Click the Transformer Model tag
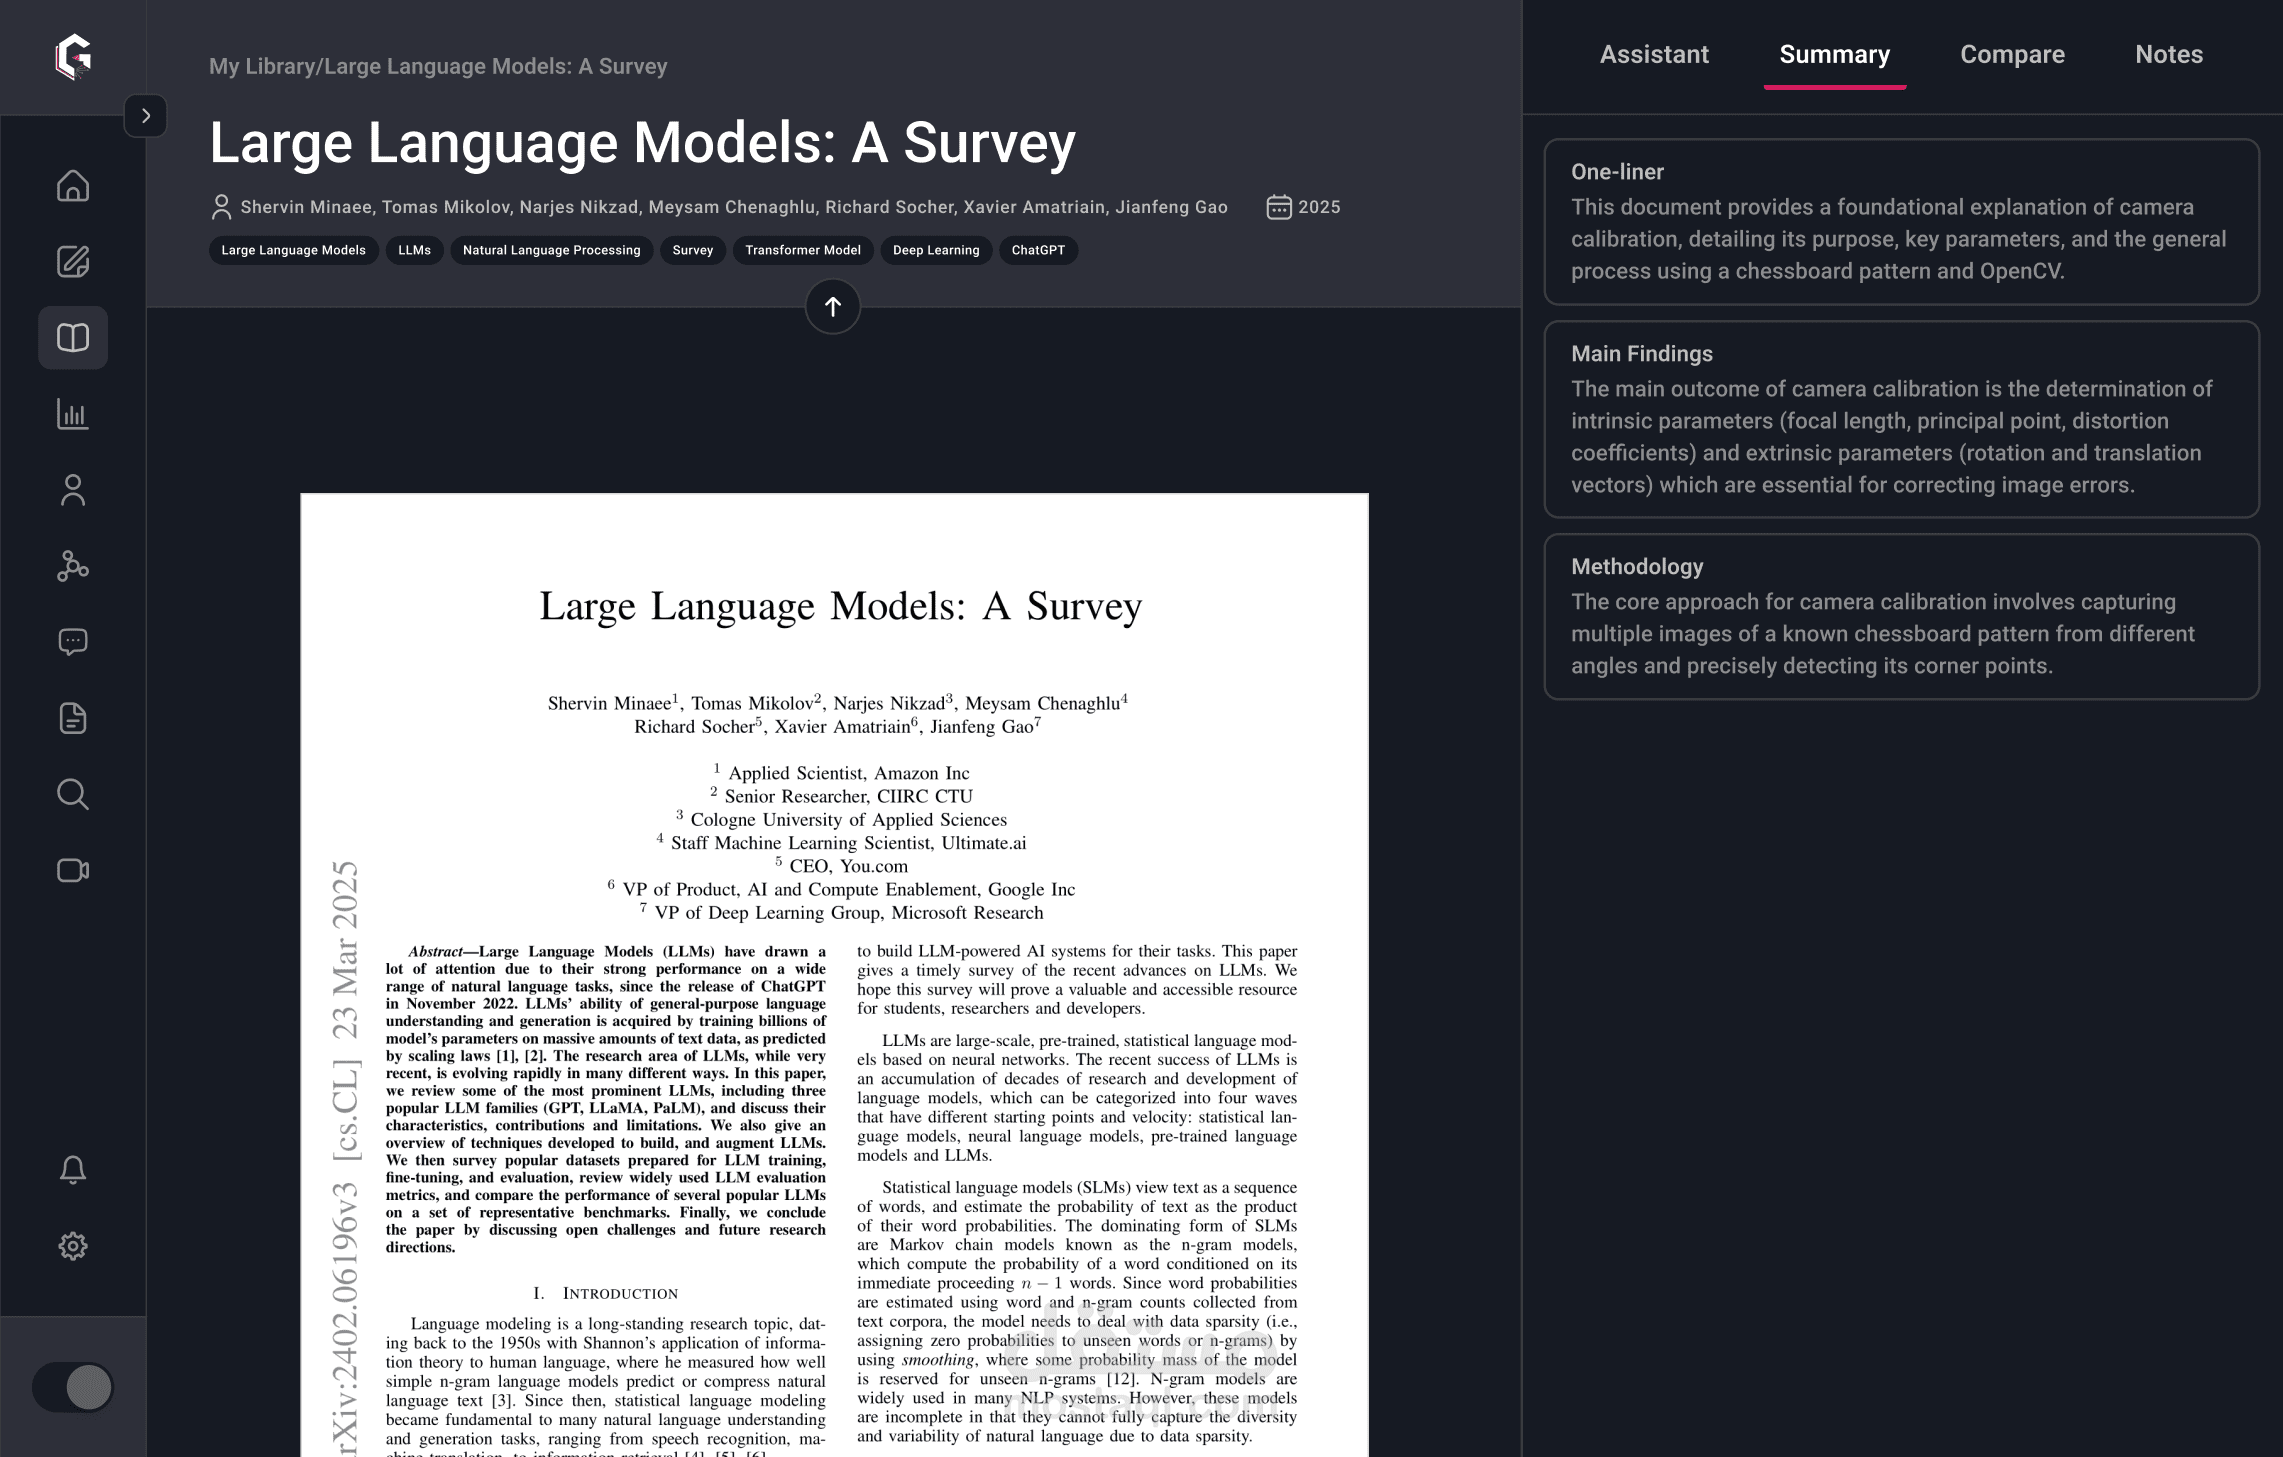The height and width of the screenshot is (1457, 2283). pyautogui.click(x=802, y=250)
